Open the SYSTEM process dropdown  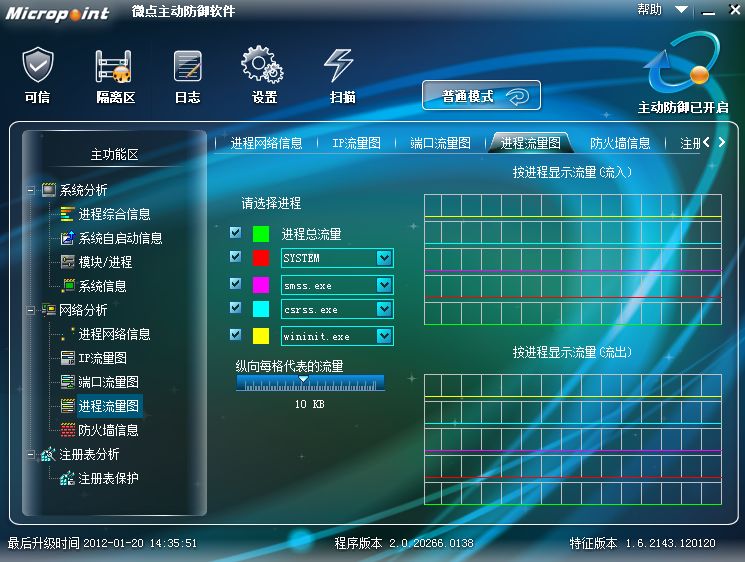point(384,258)
